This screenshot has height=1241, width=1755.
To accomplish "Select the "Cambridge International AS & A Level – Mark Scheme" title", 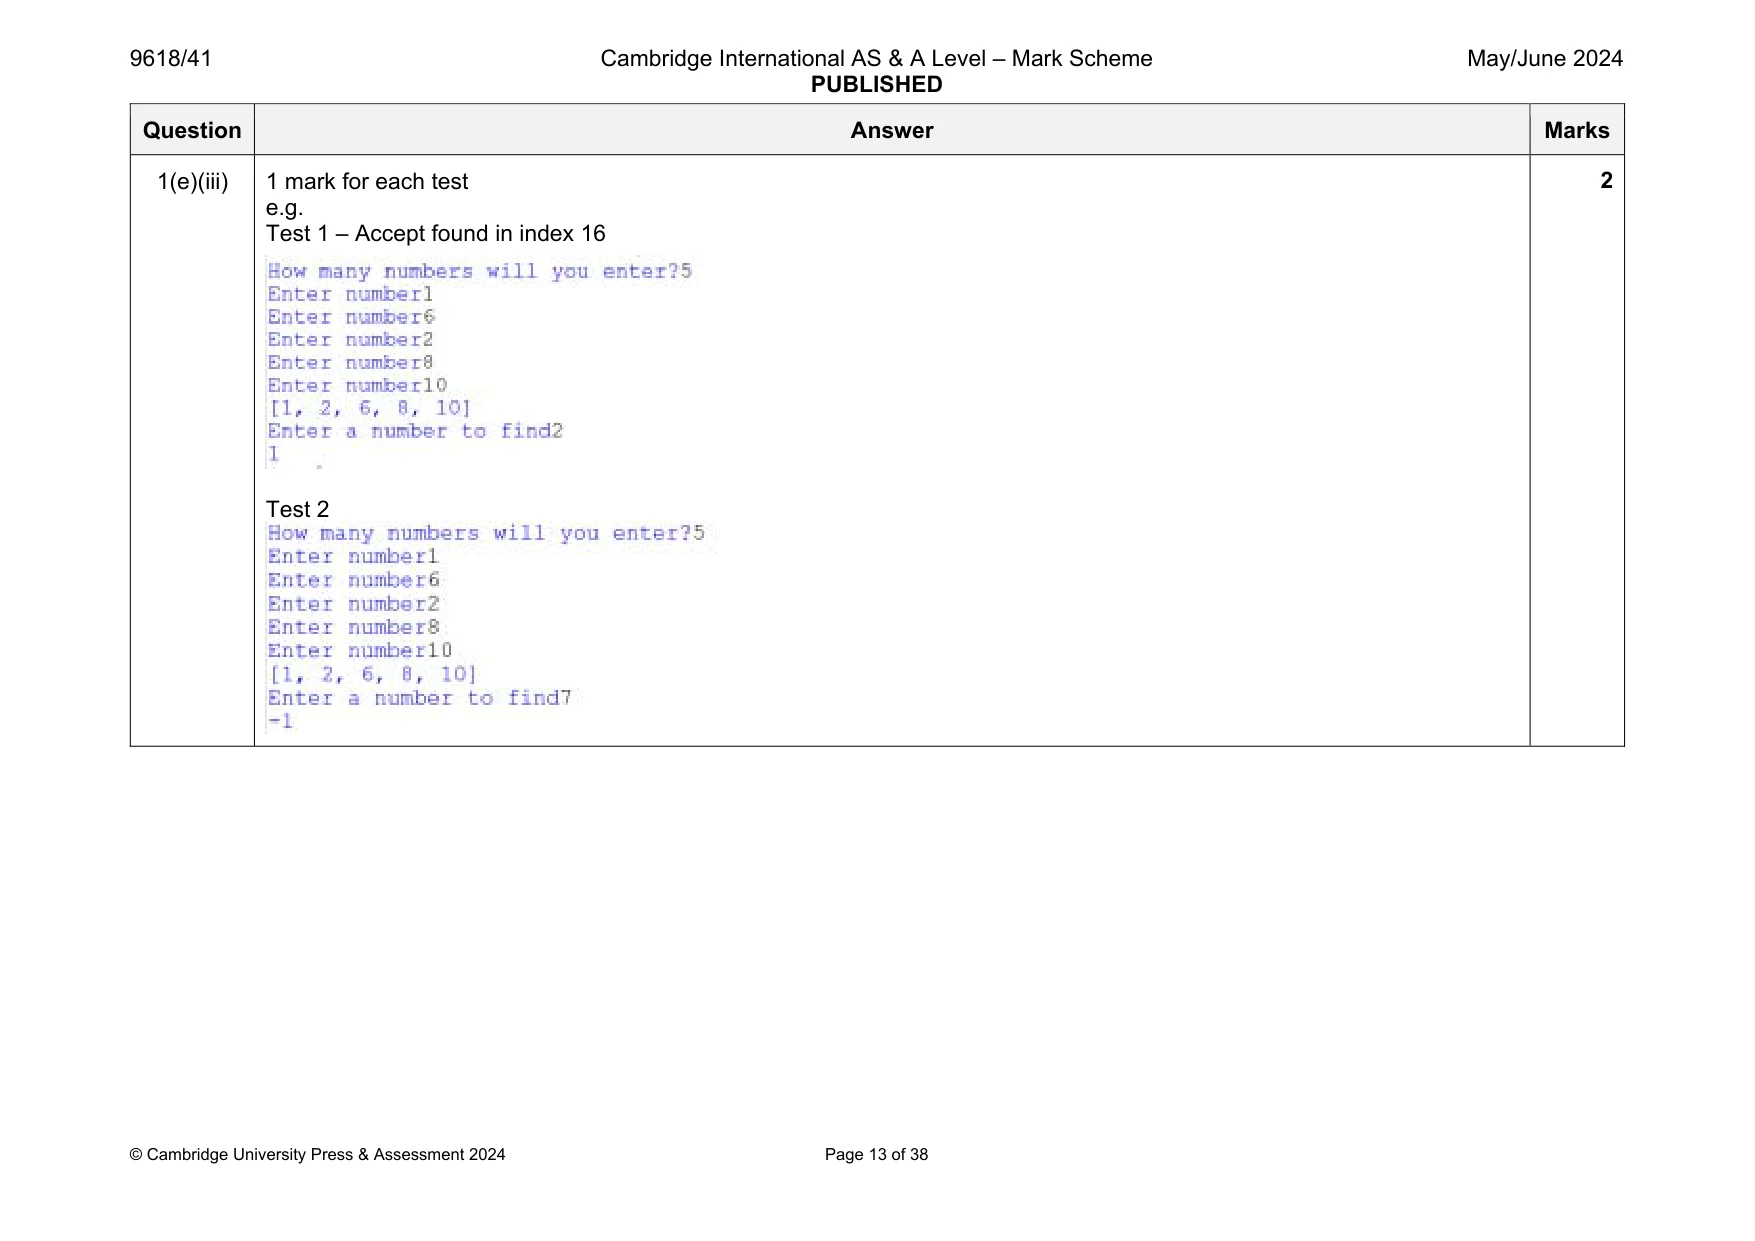I will pyautogui.click(x=876, y=59).
